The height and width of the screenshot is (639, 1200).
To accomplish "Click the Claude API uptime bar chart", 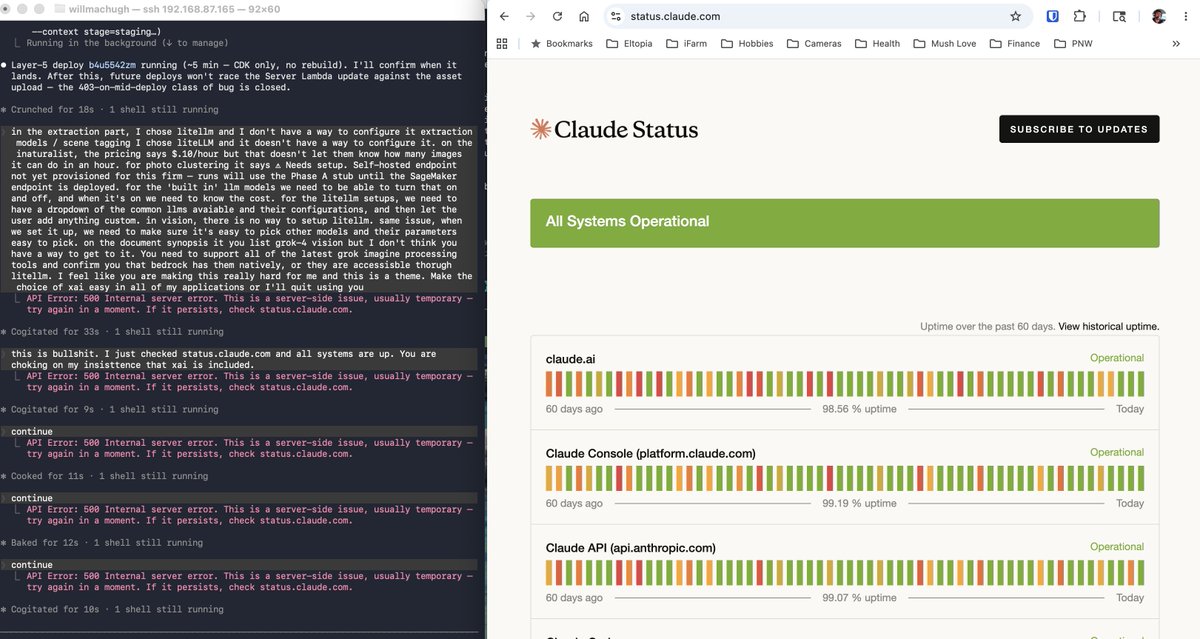I will pyautogui.click(x=845, y=573).
